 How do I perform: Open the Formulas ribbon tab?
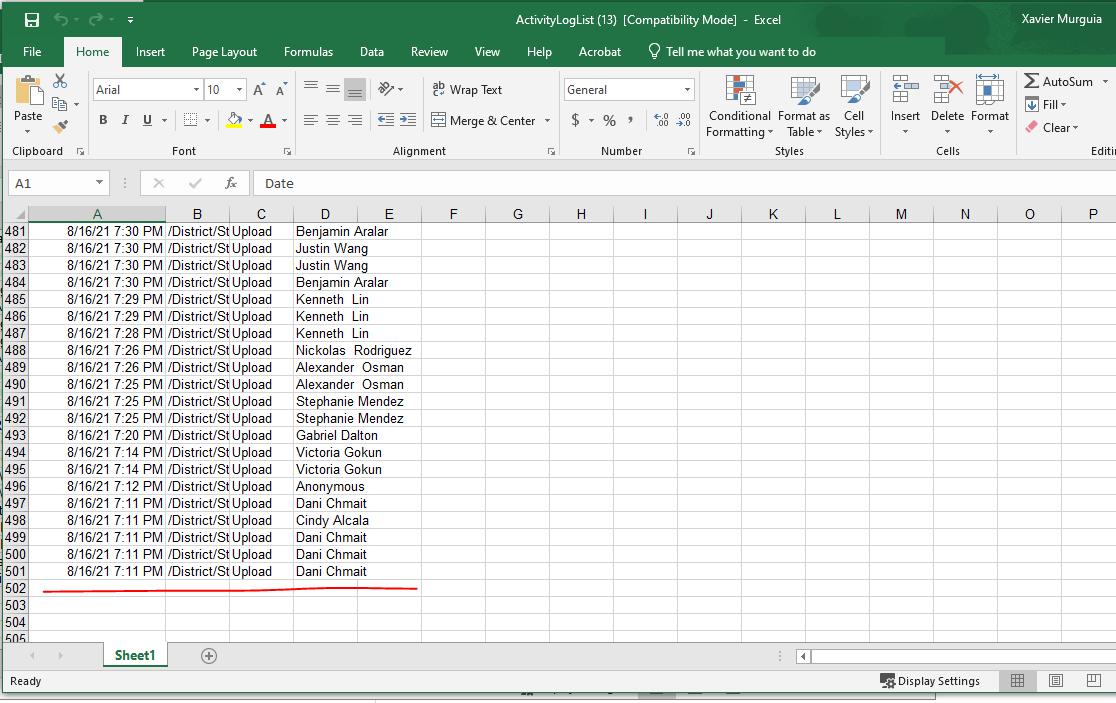click(308, 52)
